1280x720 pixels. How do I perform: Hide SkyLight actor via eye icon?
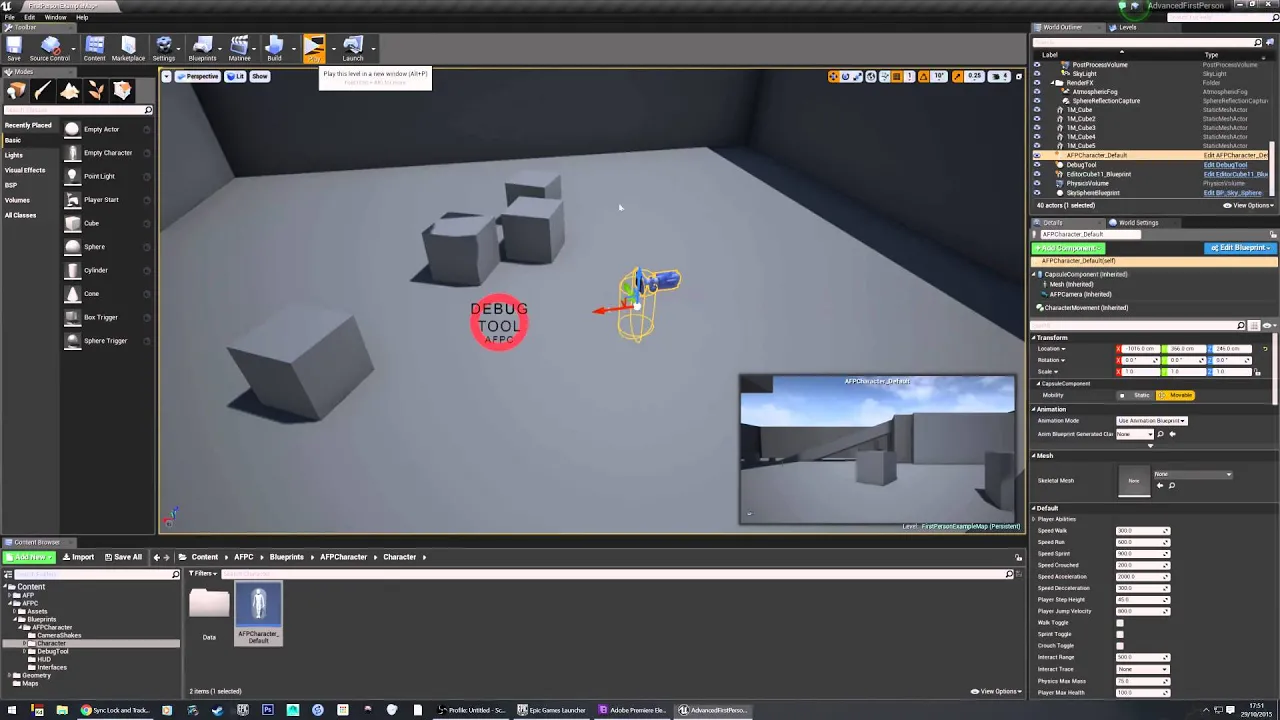[1037, 74]
